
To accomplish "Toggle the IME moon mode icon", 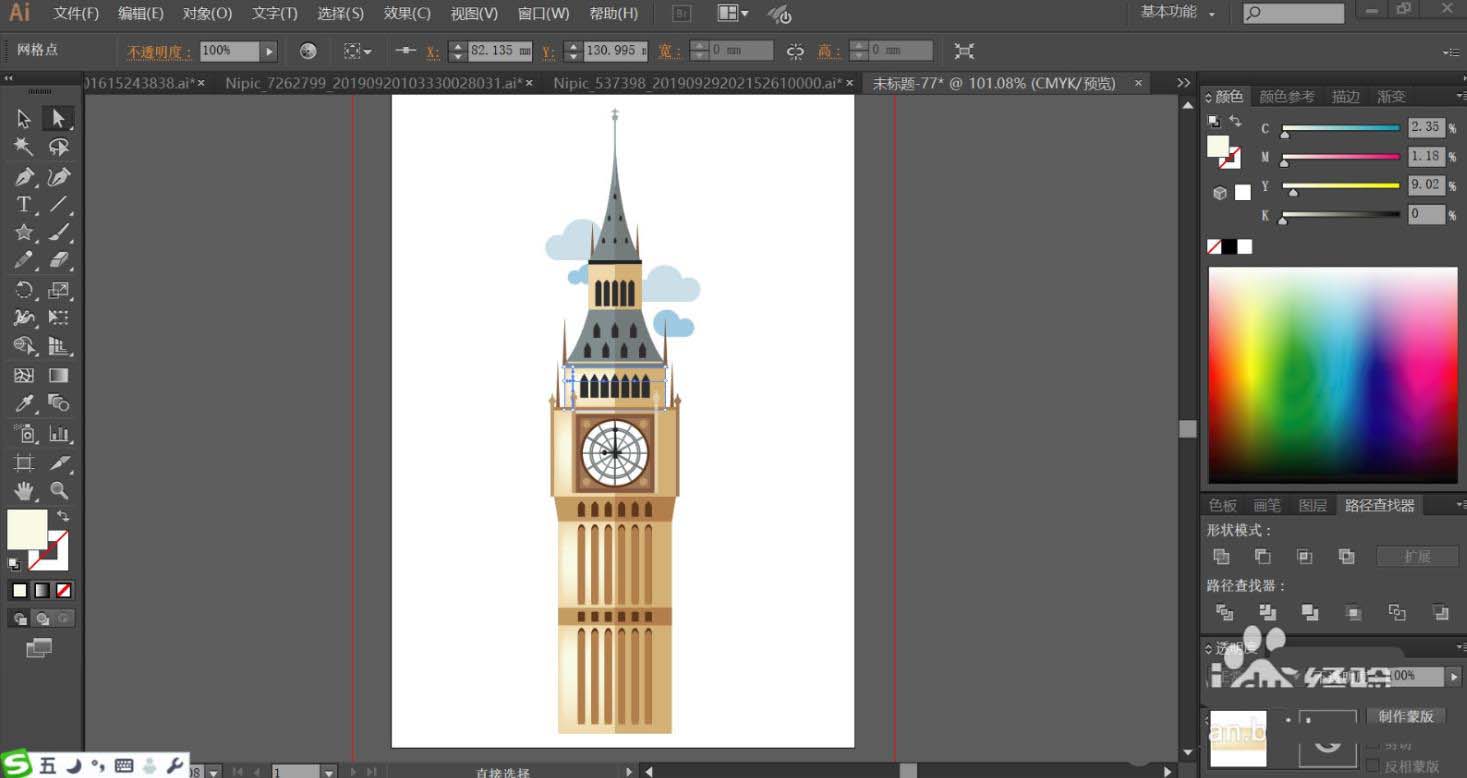I will (74, 766).
